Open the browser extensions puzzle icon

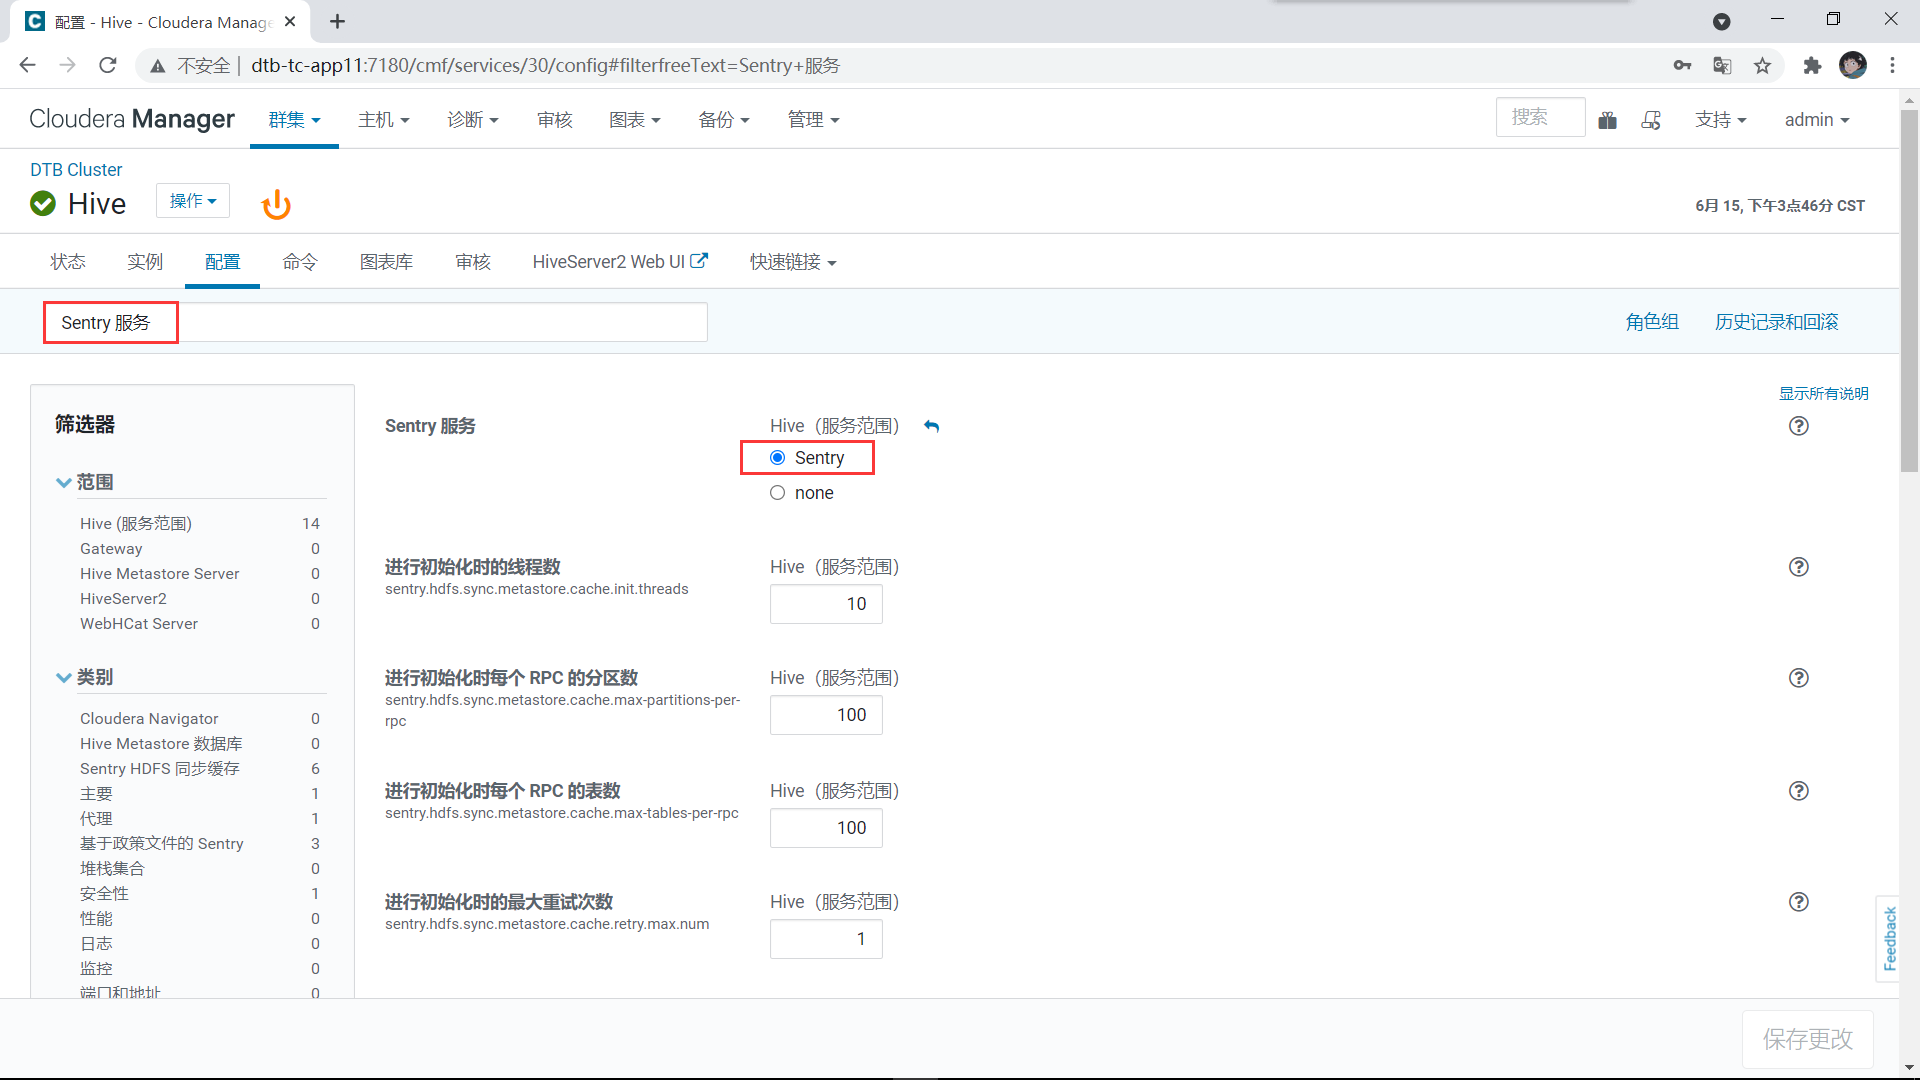pyautogui.click(x=1812, y=65)
